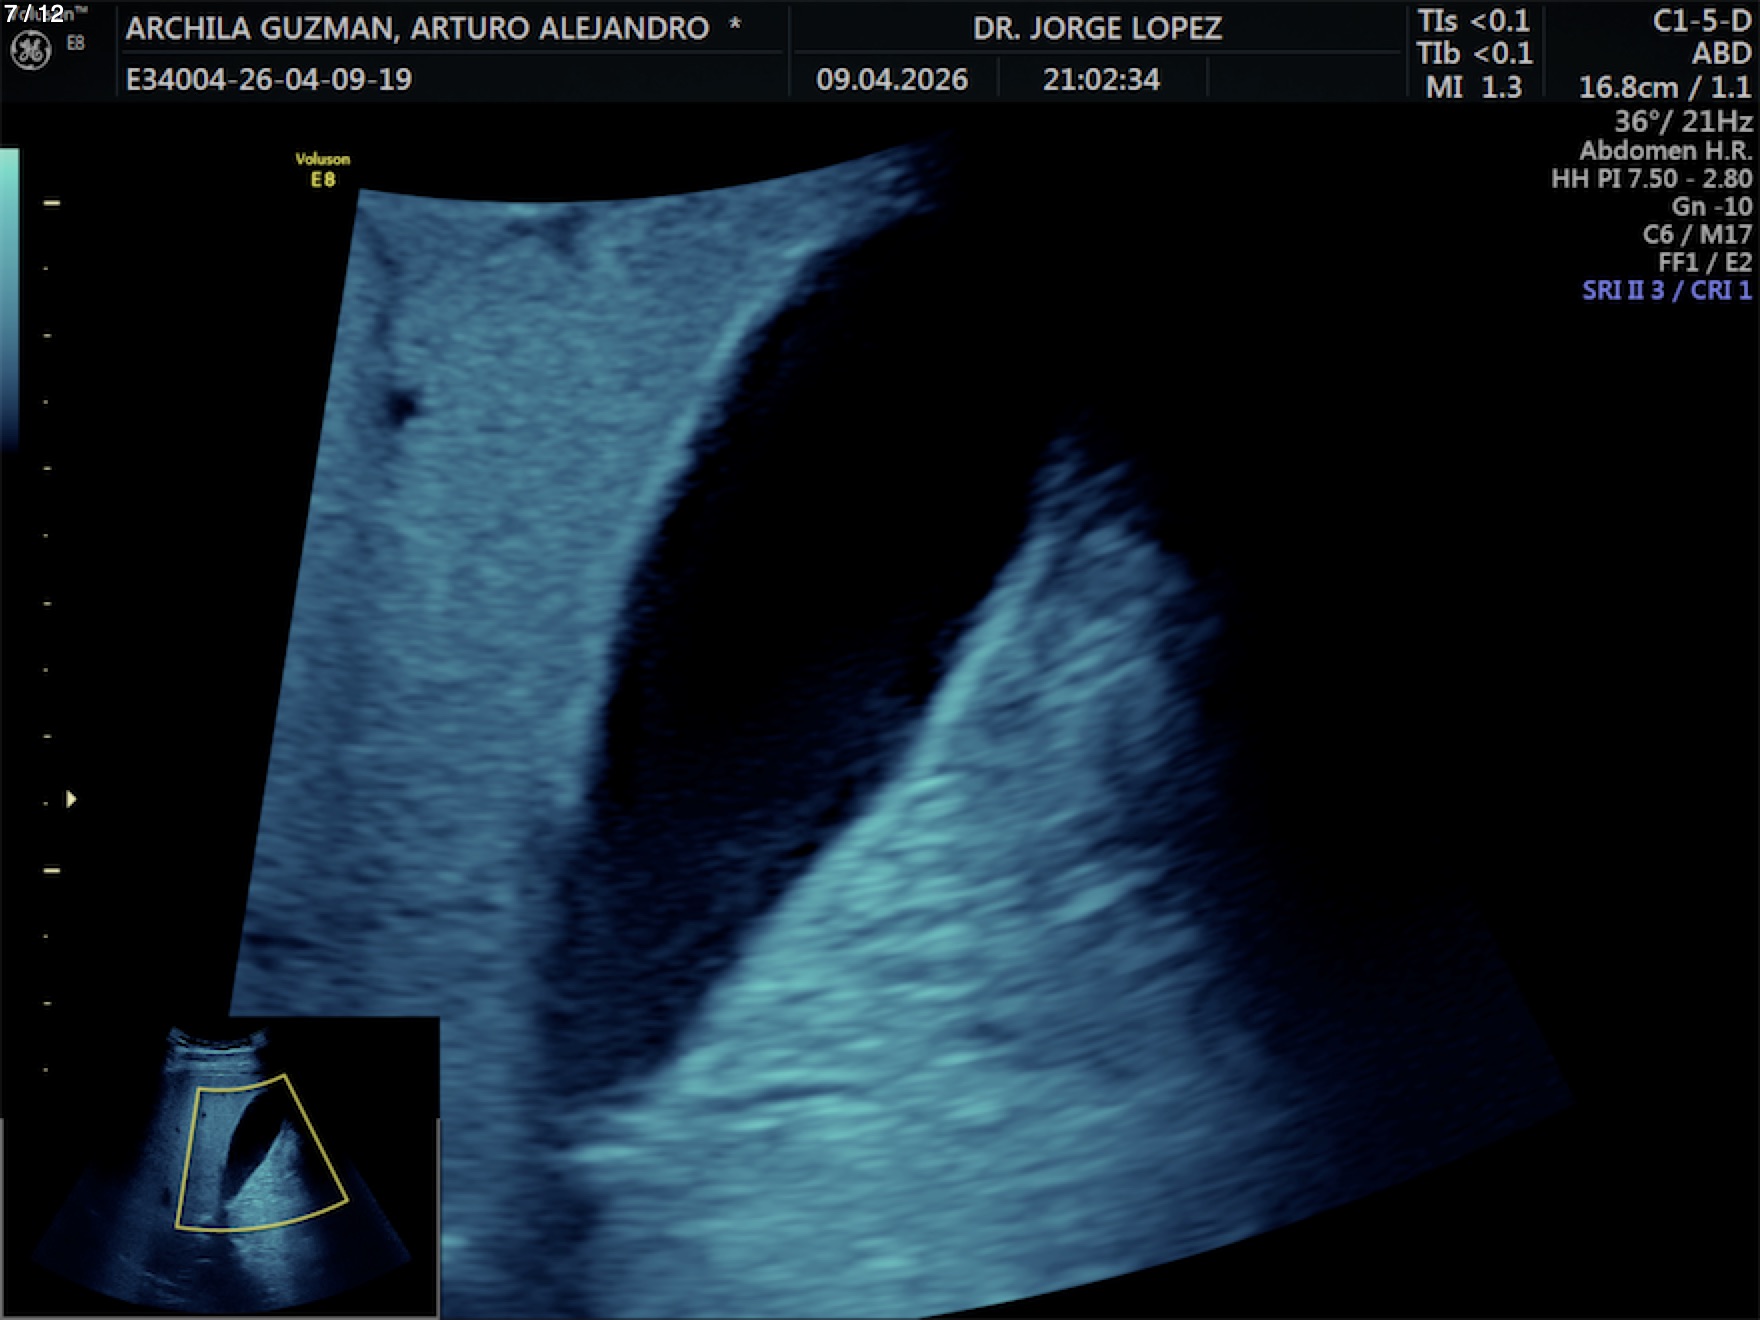Screen dimensions: 1760x1320
Task: Click the focal zone arrow marker
Action: pos(71,799)
